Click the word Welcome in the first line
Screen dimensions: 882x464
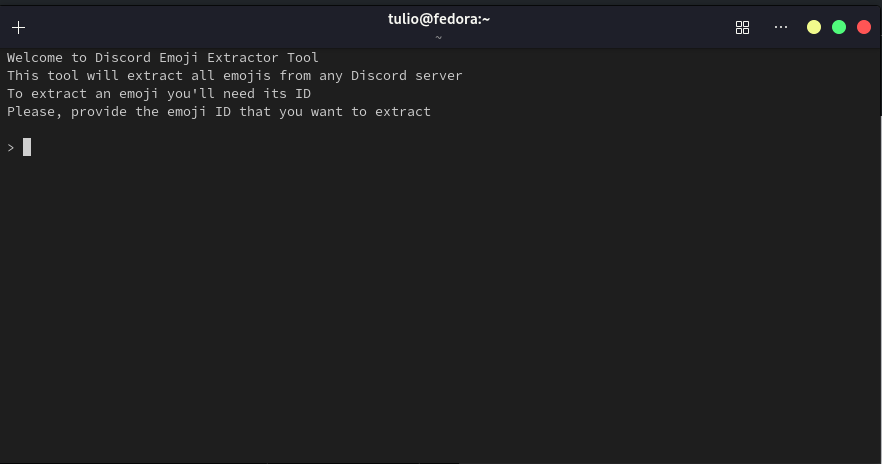(x=35, y=57)
